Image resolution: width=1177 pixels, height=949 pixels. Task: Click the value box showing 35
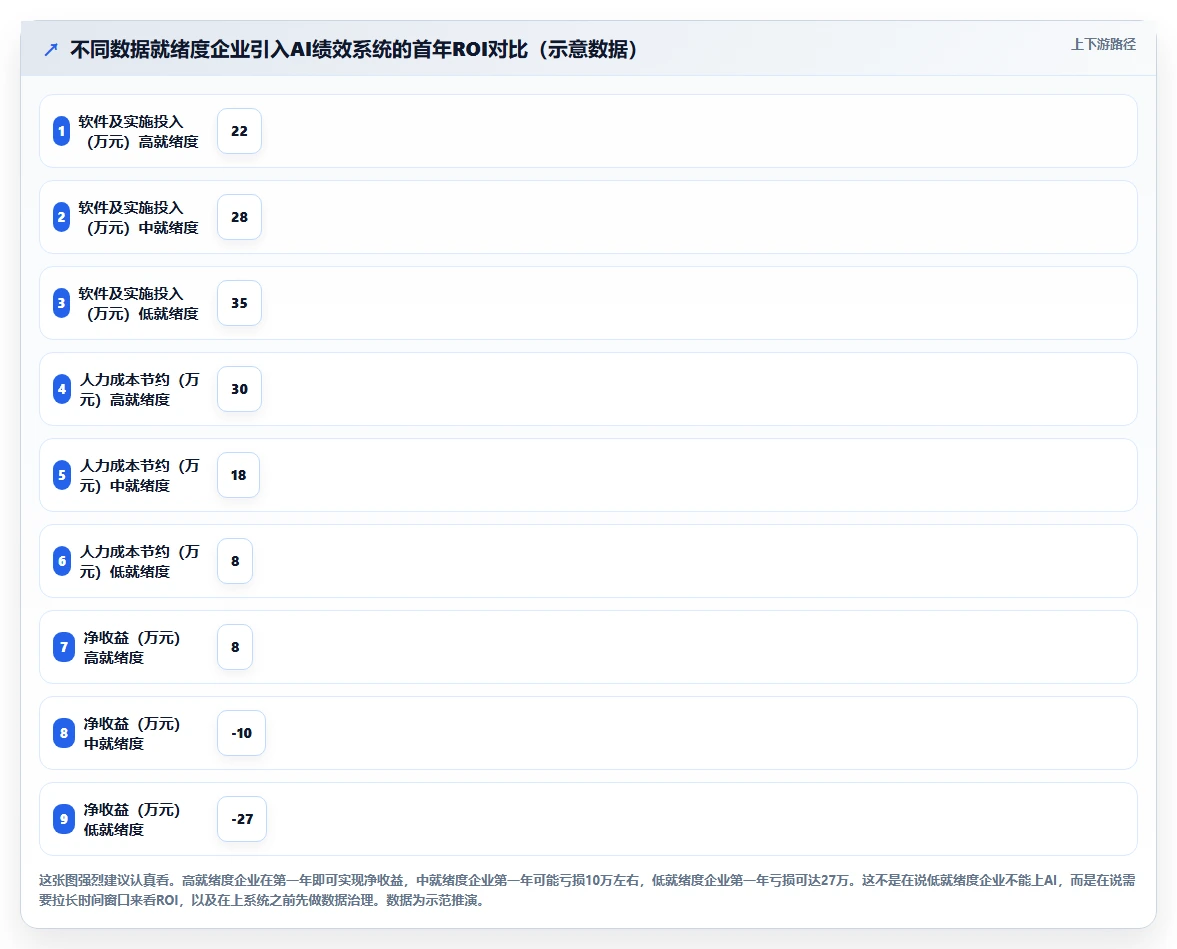[x=239, y=303]
